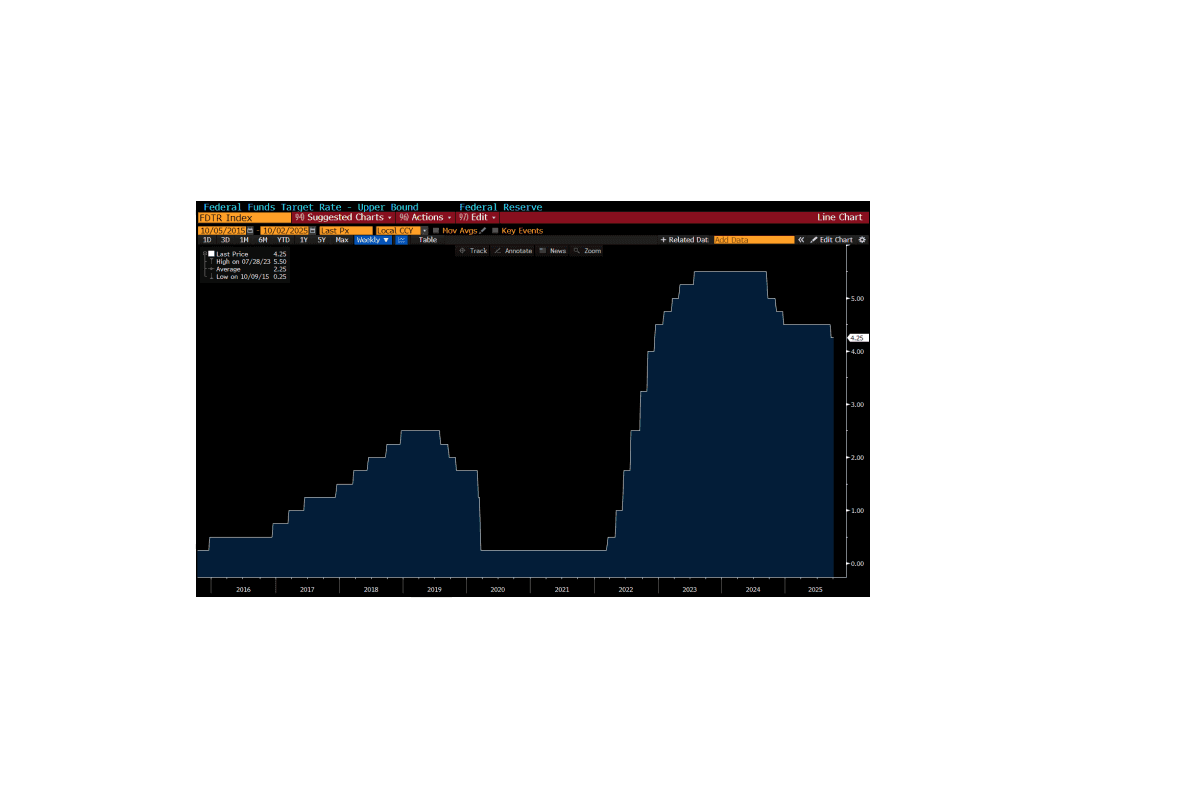Toggle the Last Price legend checkbox
The width and height of the screenshot is (1200, 800).
(x=211, y=254)
